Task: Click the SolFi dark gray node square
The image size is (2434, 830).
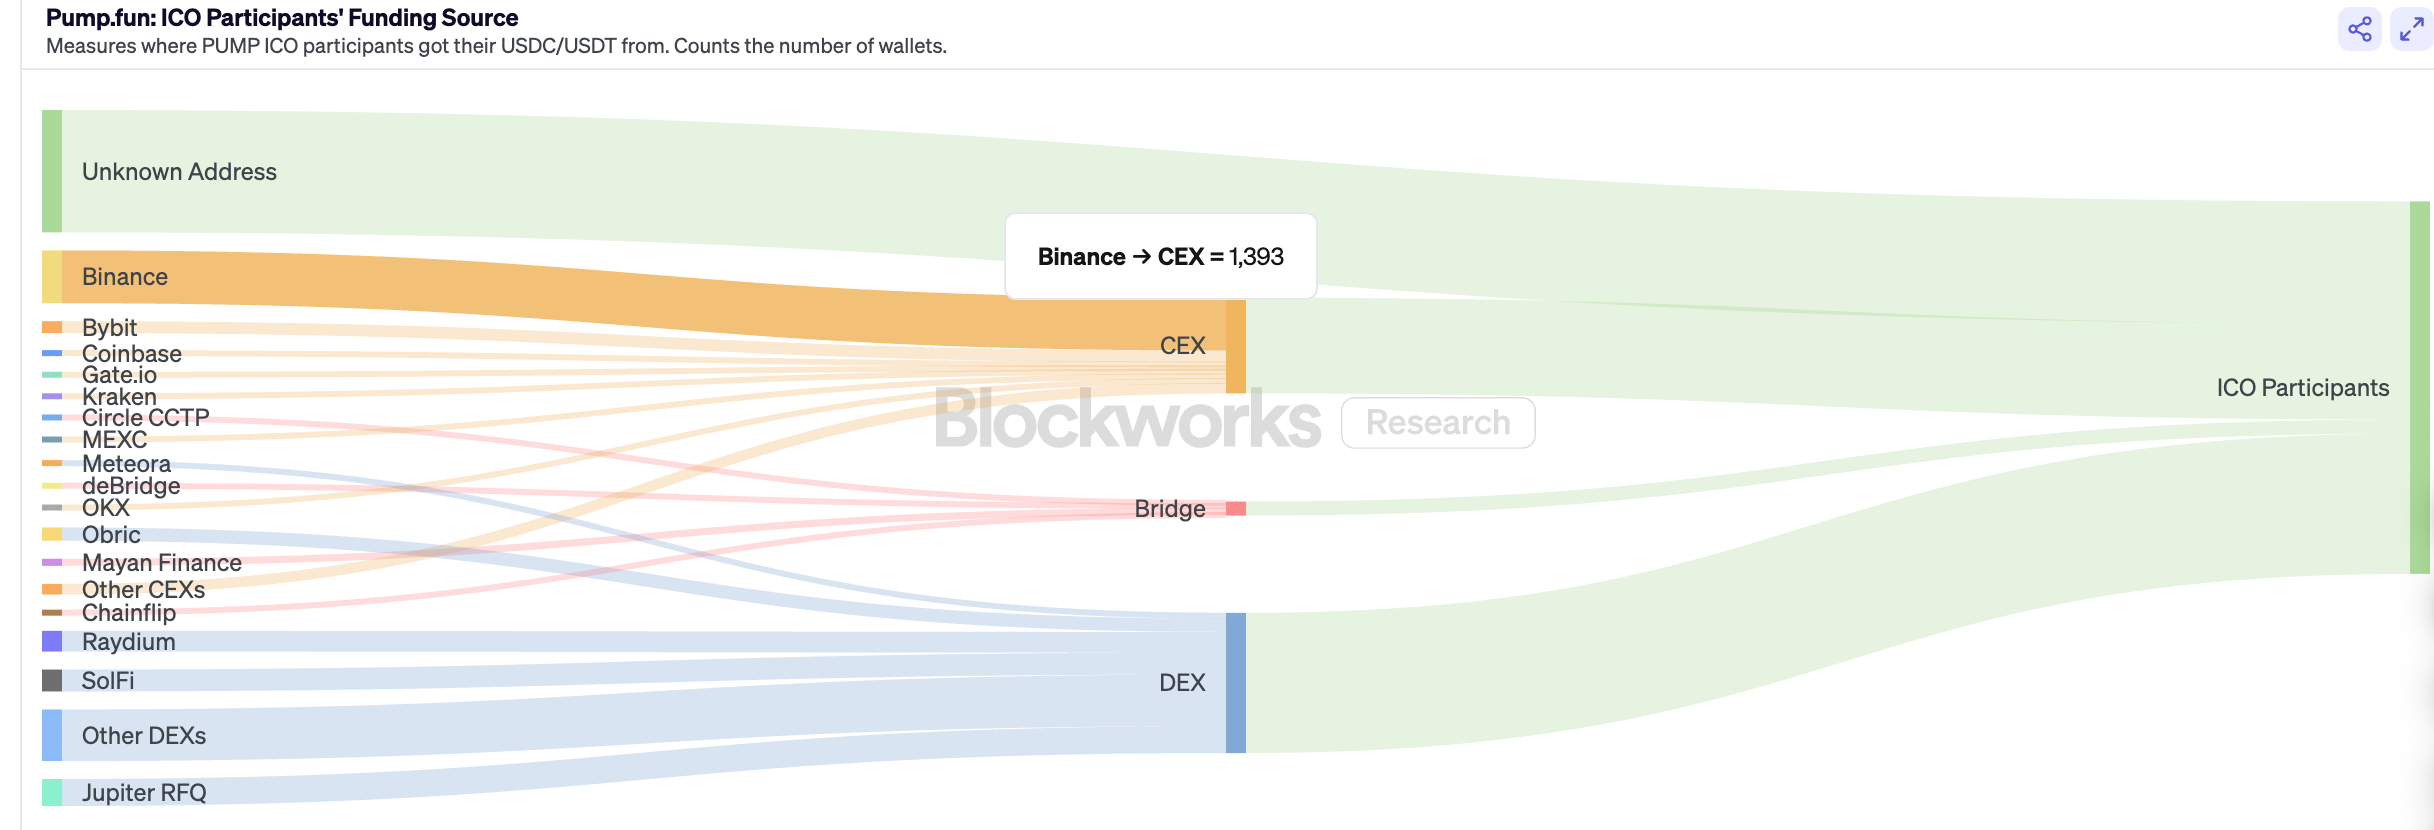Action: (x=52, y=681)
